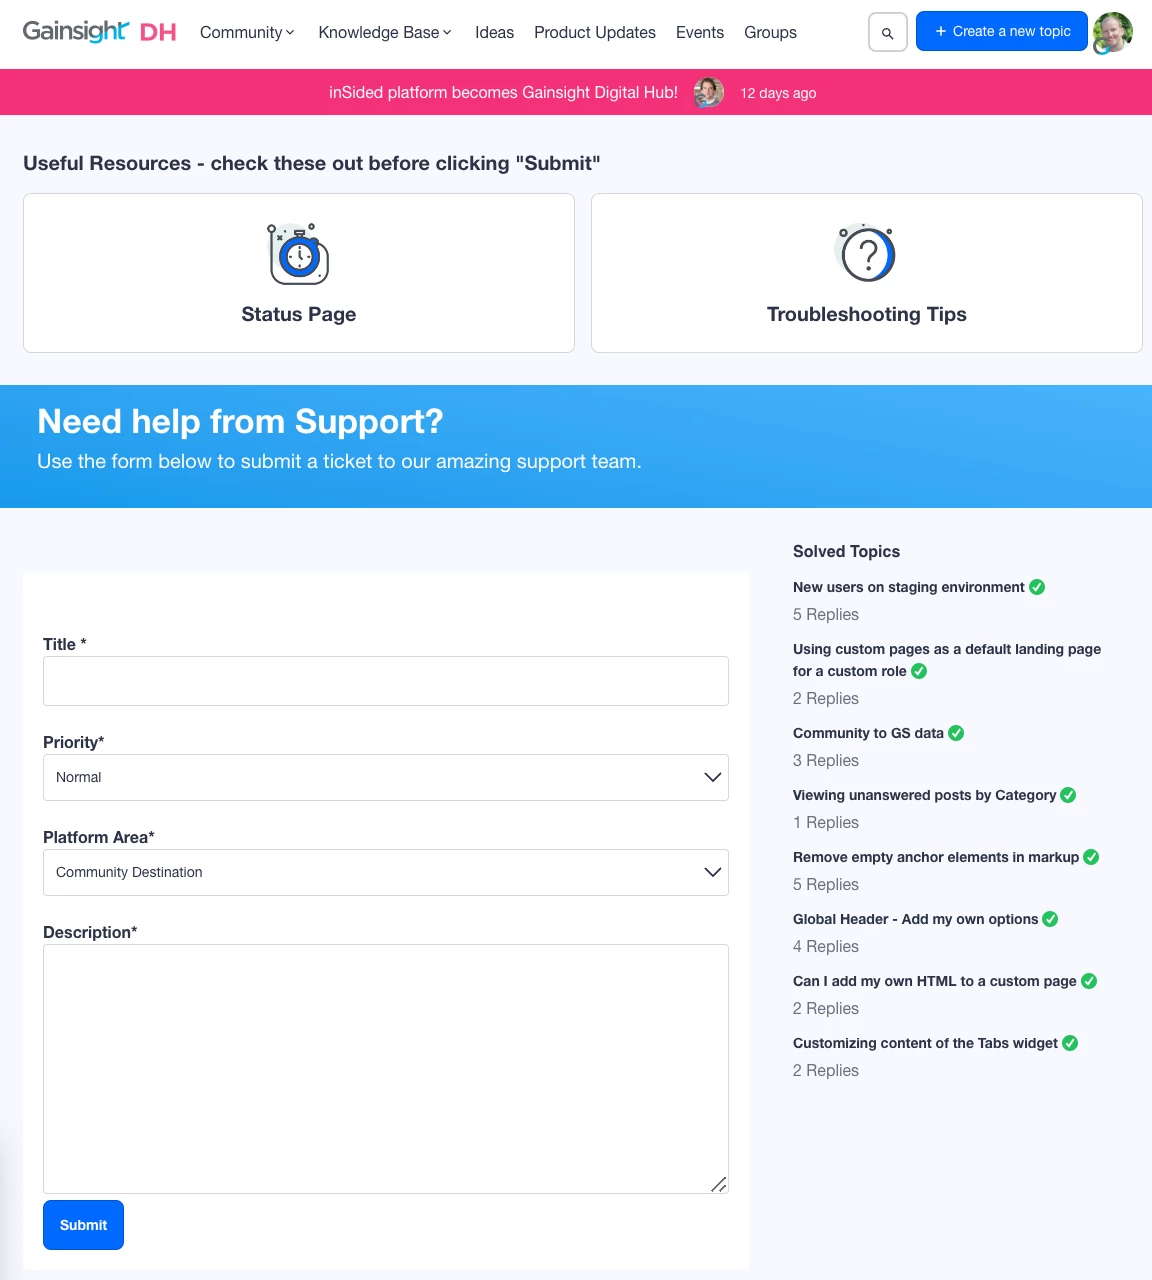Click solved checkmark beside Viewing unanswered posts

[1068, 795]
